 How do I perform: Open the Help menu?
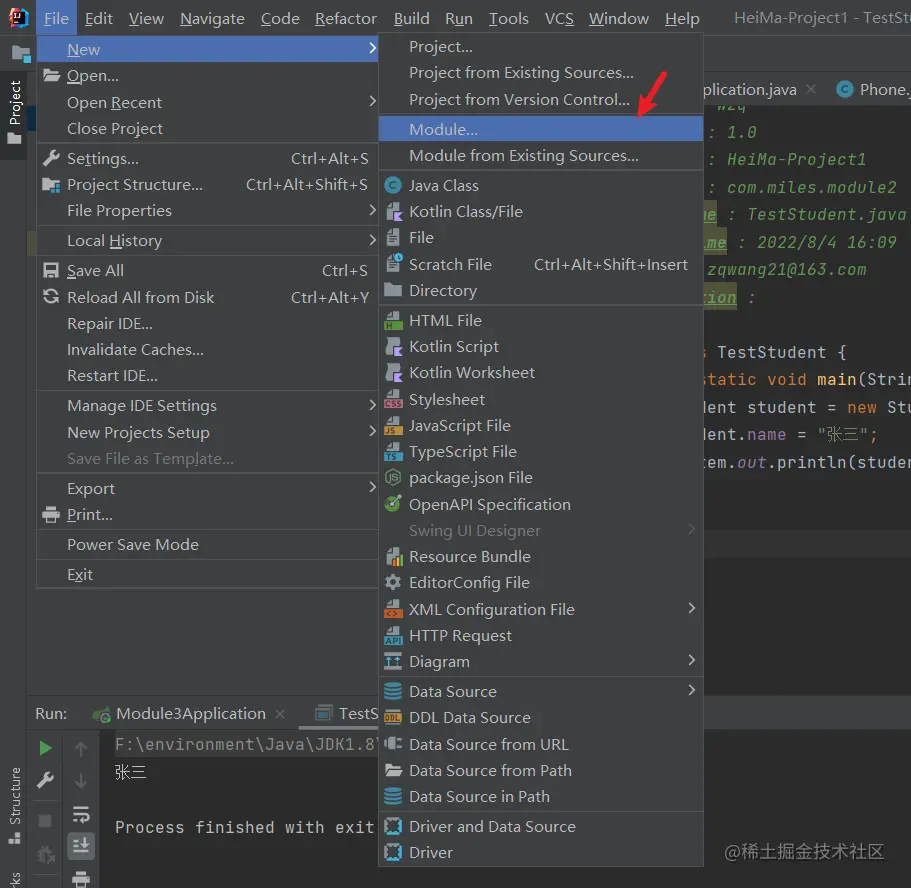682,19
